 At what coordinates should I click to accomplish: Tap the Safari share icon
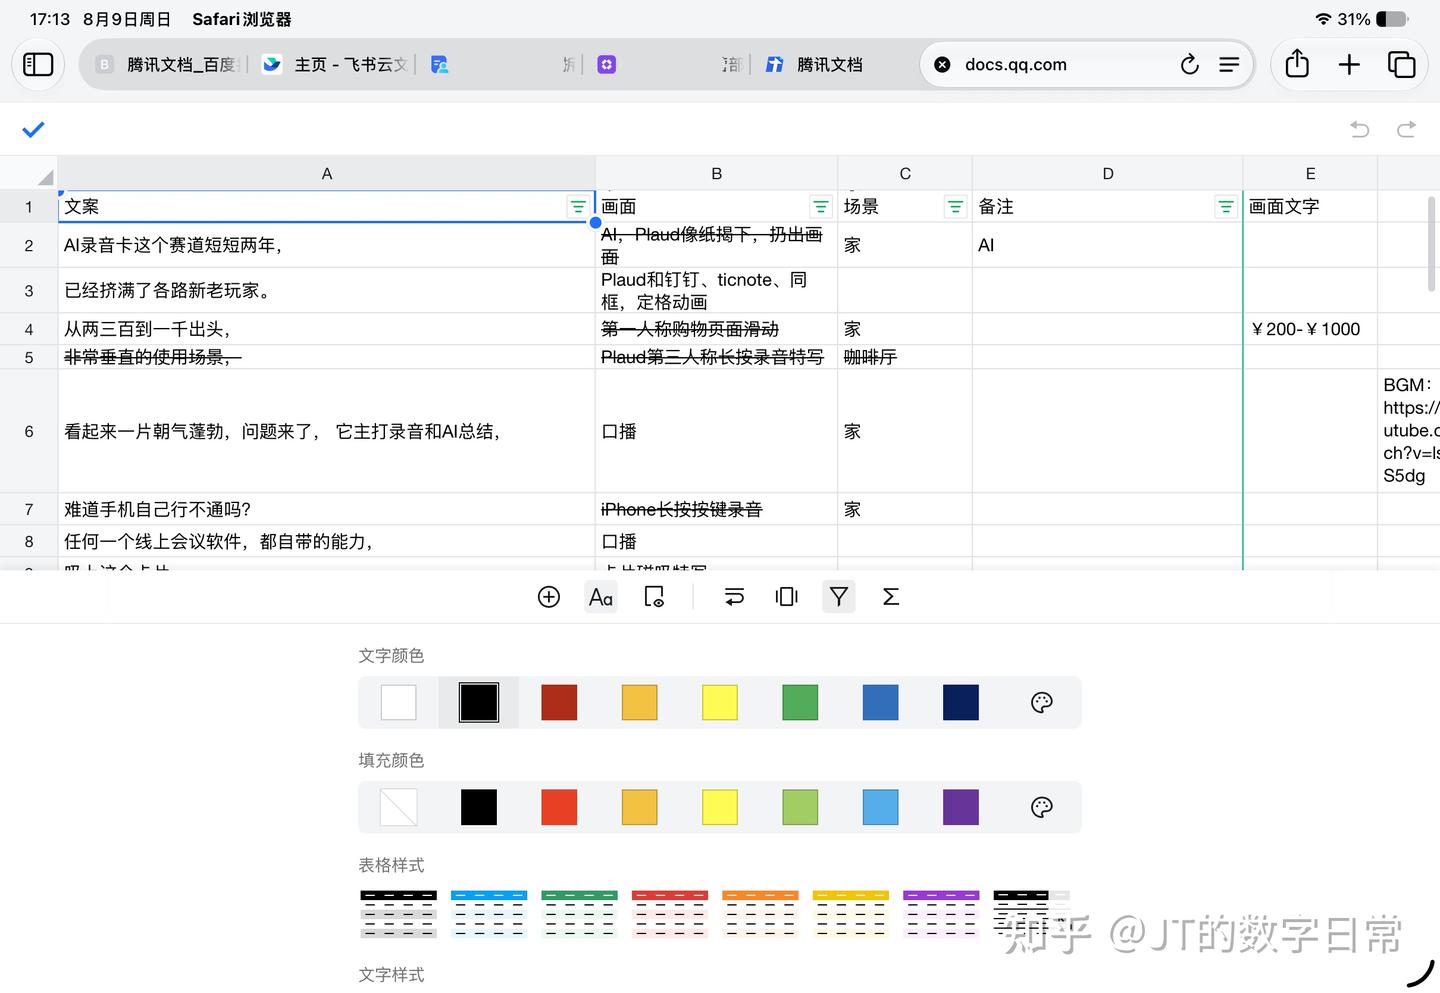coord(1297,64)
